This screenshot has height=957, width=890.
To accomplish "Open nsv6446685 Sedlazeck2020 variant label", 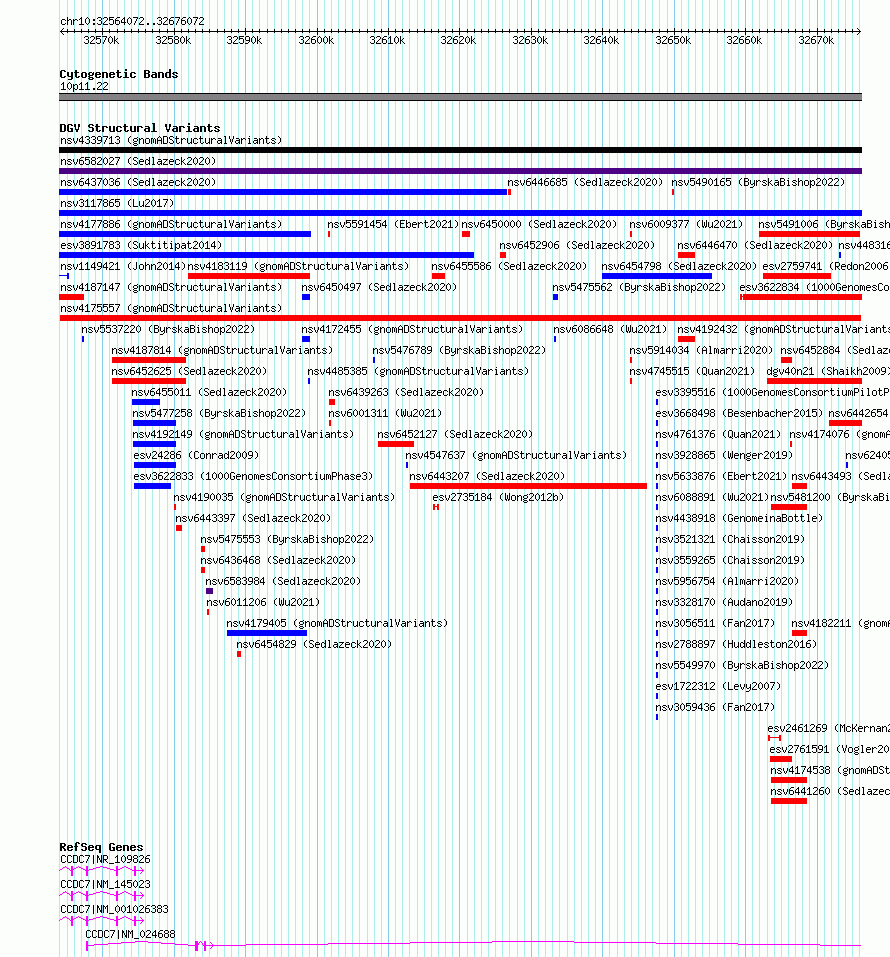I will point(585,182).
